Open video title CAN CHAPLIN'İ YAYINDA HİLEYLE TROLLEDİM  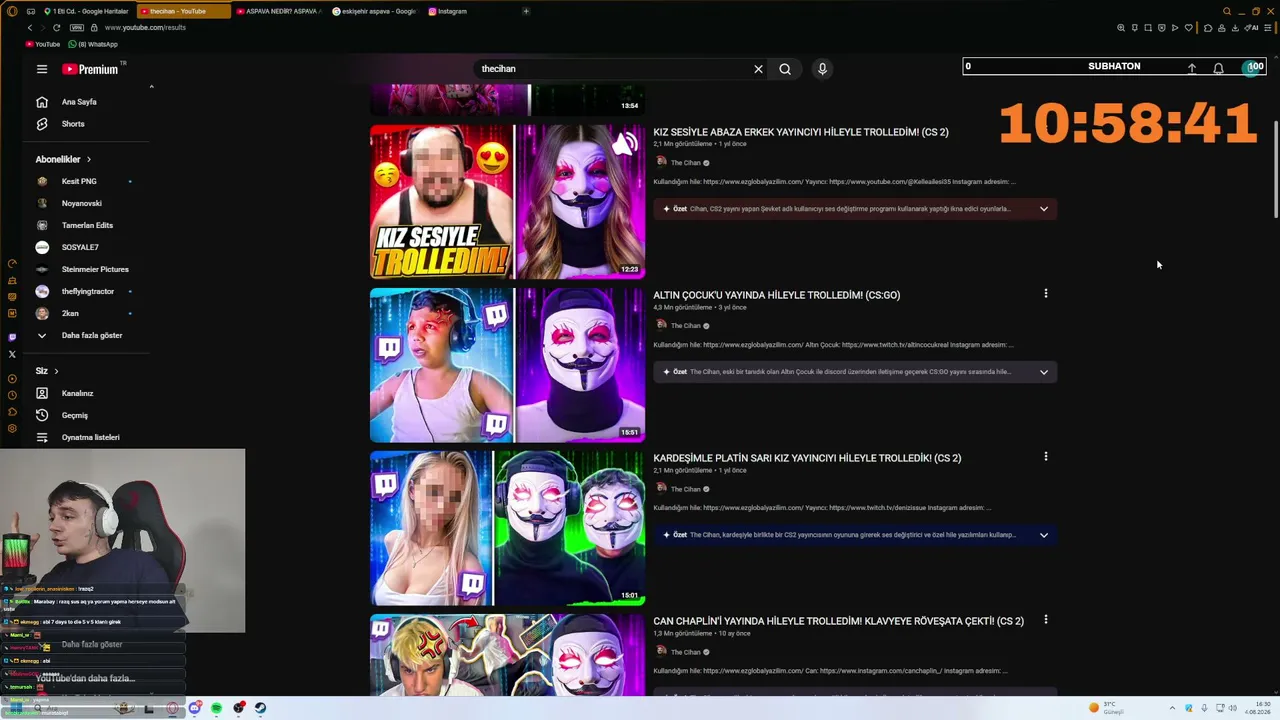tap(839, 621)
